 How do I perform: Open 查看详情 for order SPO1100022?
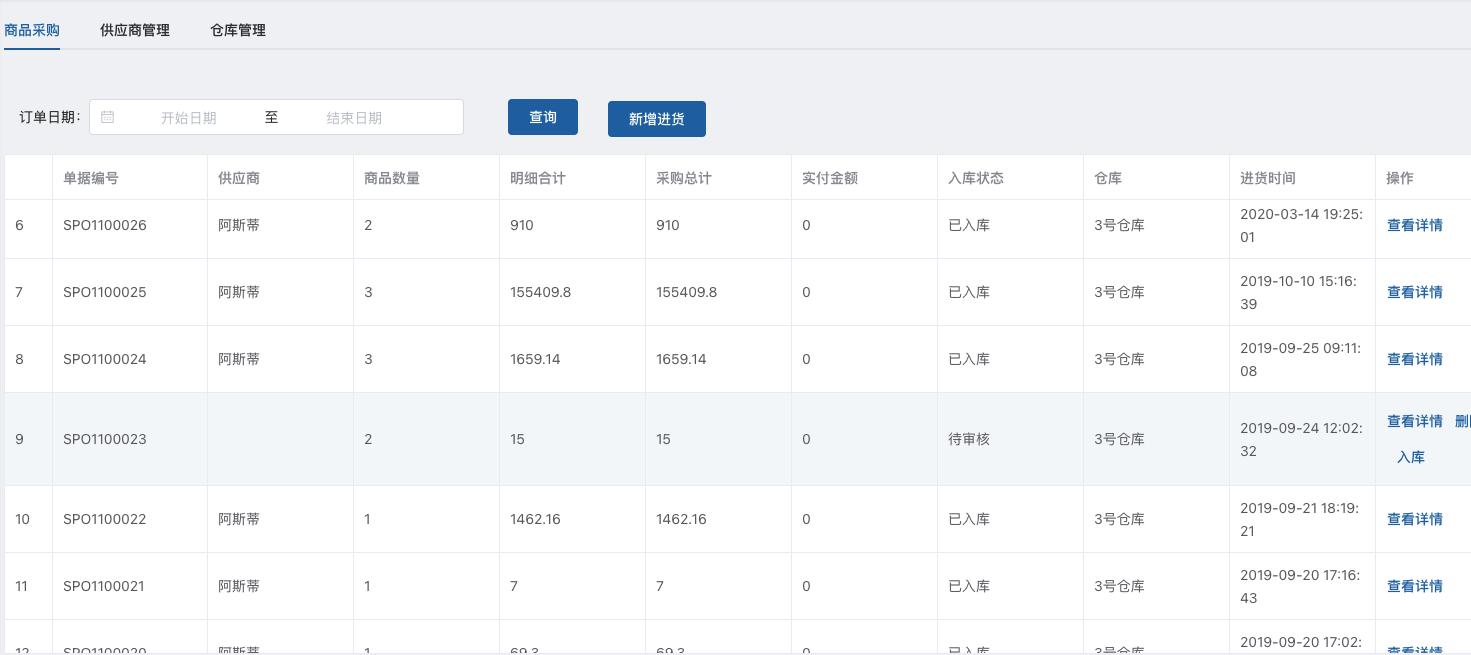point(1415,519)
